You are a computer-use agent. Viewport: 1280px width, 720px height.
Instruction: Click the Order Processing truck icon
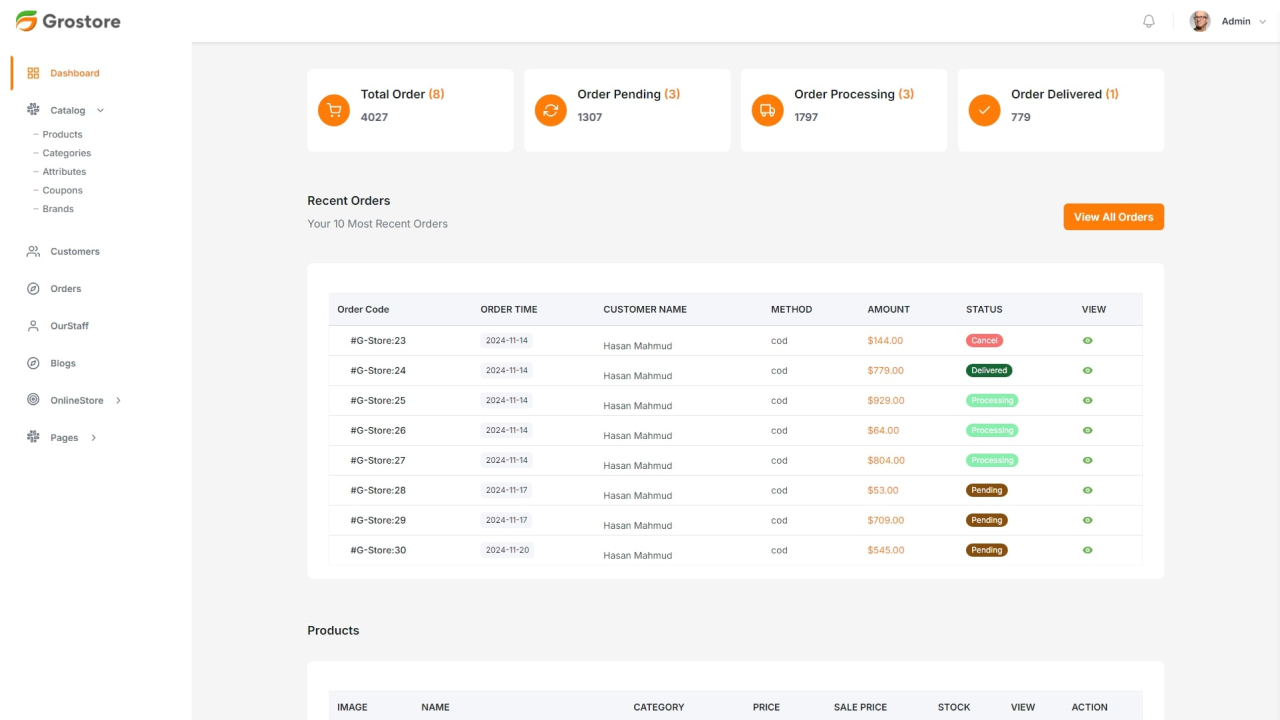pos(768,110)
